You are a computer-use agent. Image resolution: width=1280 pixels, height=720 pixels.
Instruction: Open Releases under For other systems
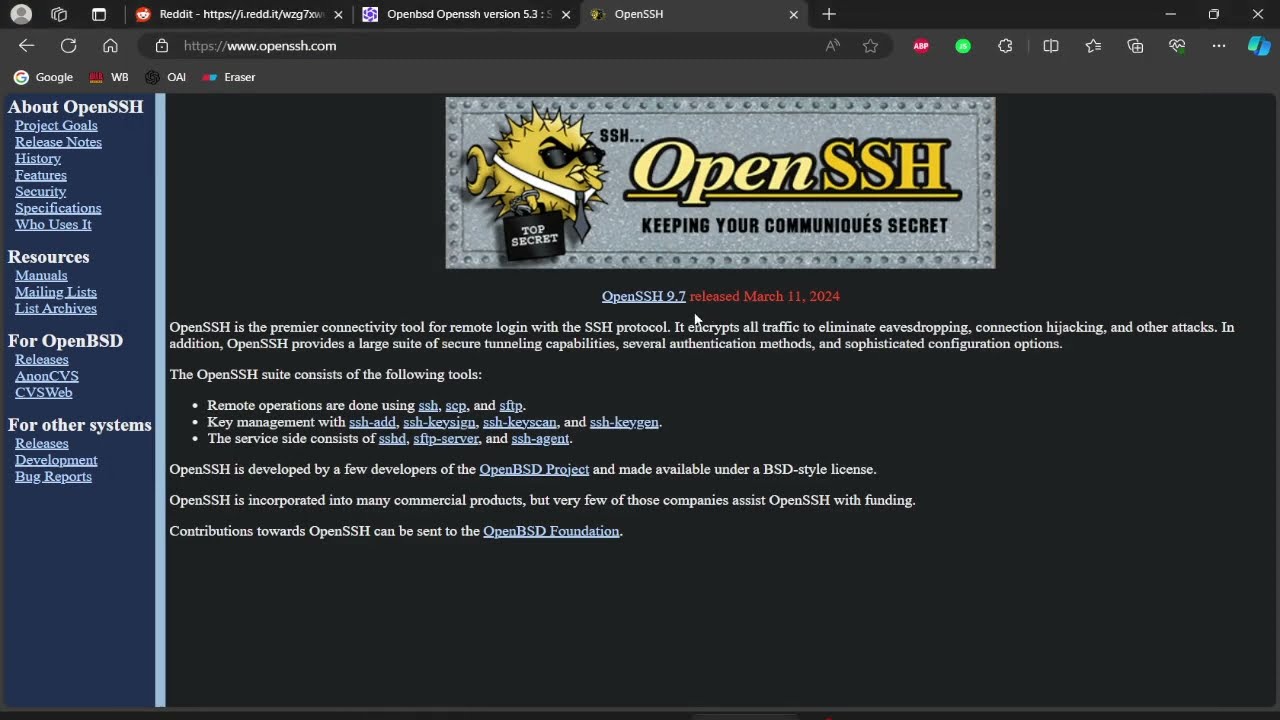(42, 443)
